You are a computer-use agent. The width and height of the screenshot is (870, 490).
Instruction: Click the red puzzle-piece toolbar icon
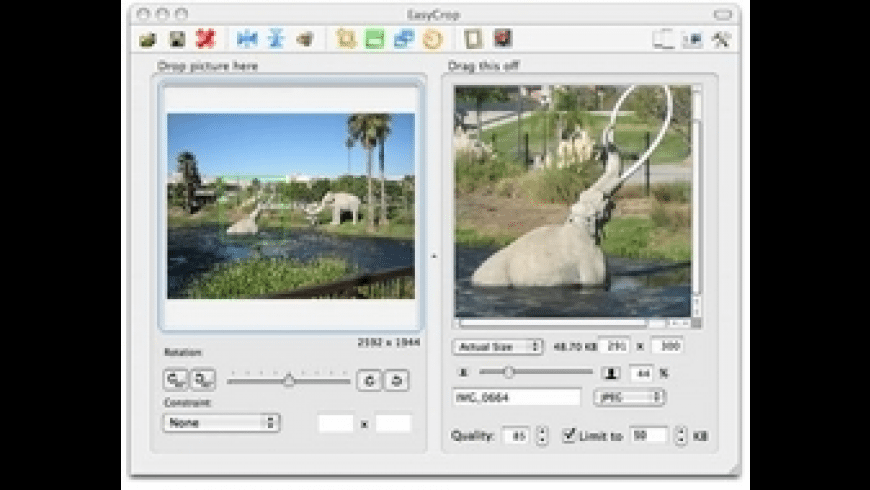tap(205, 39)
